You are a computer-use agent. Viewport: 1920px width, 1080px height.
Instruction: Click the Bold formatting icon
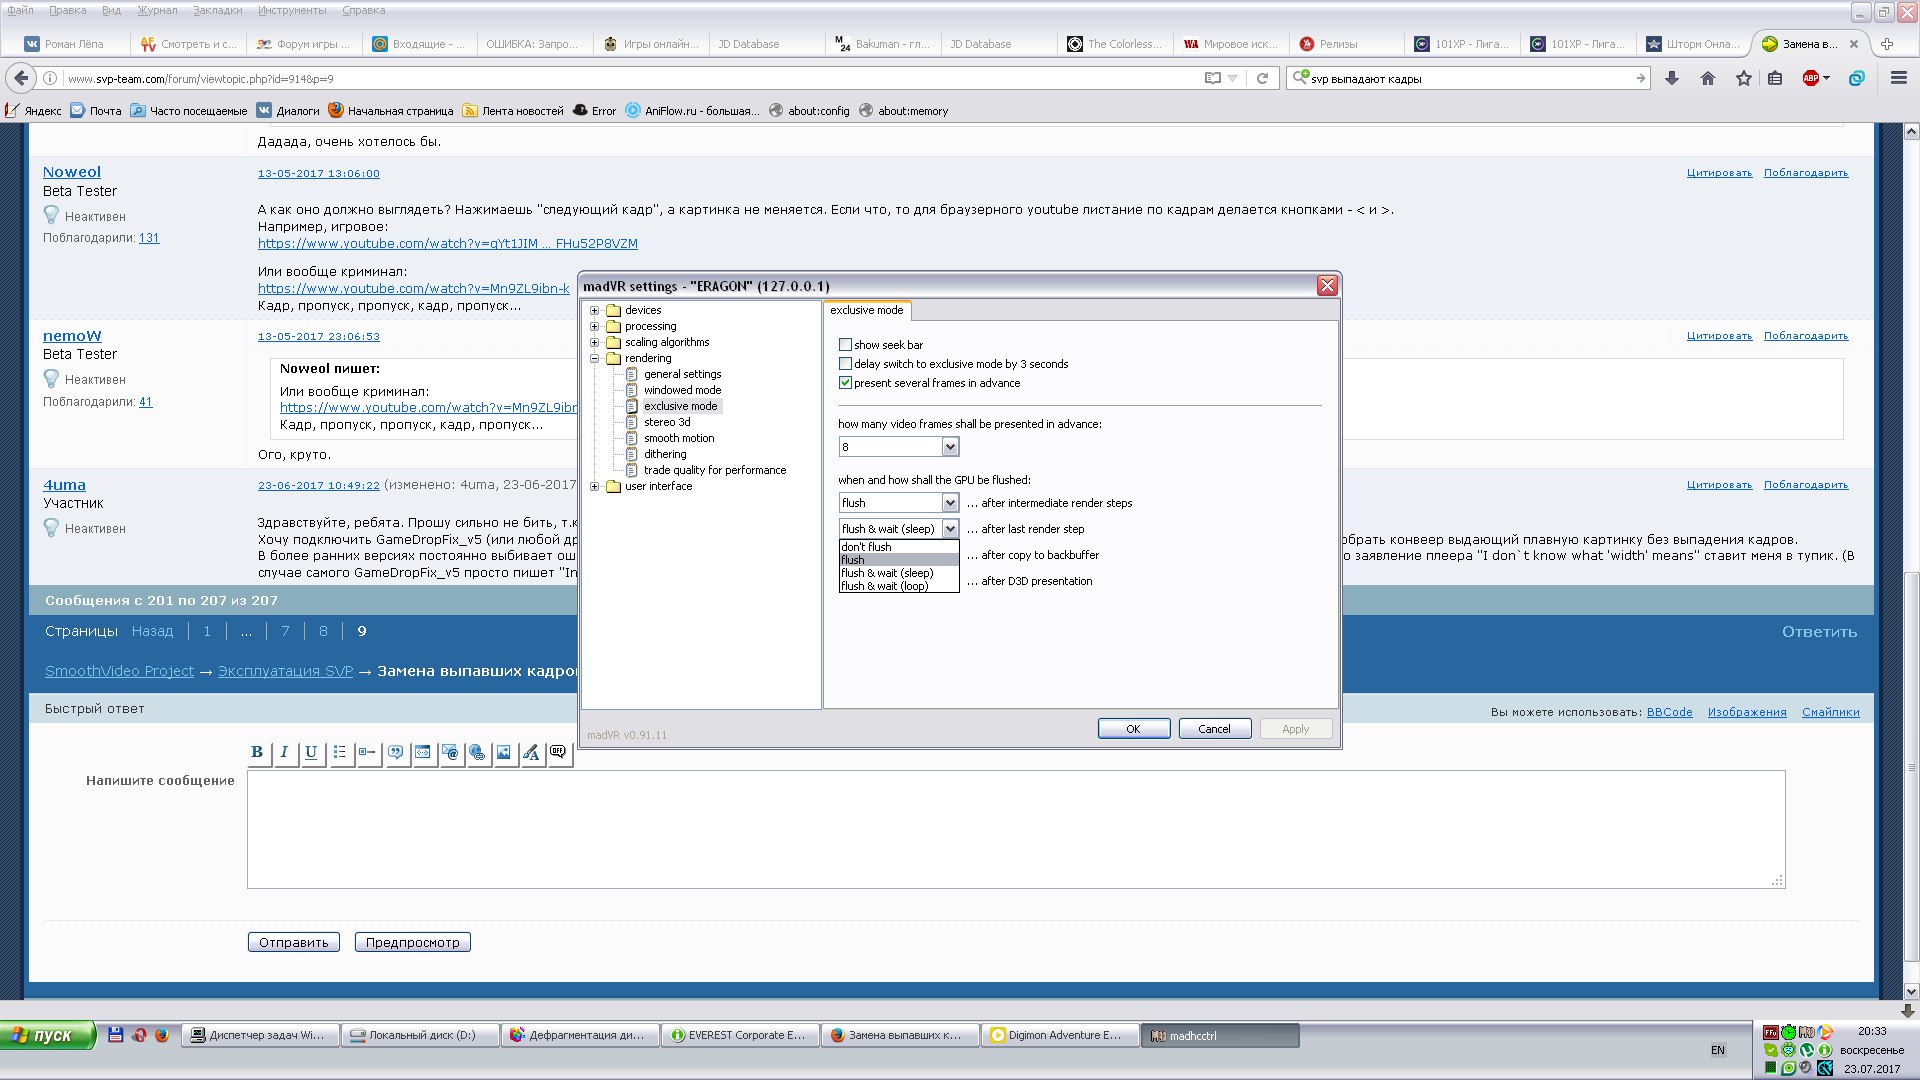(257, 753)
